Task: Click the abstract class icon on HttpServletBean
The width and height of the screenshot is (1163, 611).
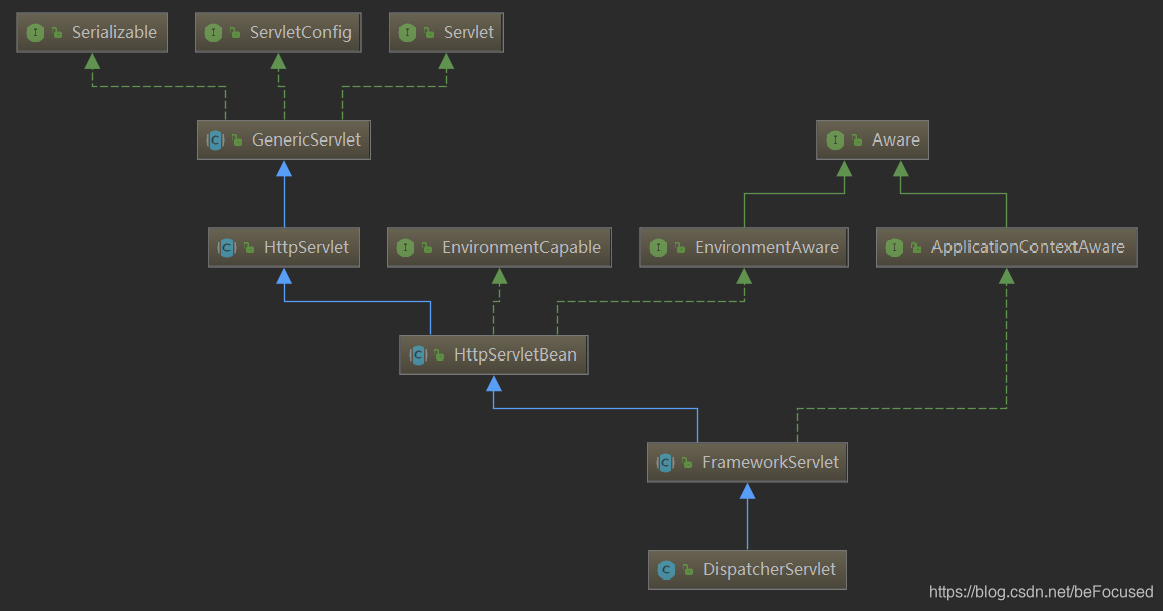Action: 418,355
